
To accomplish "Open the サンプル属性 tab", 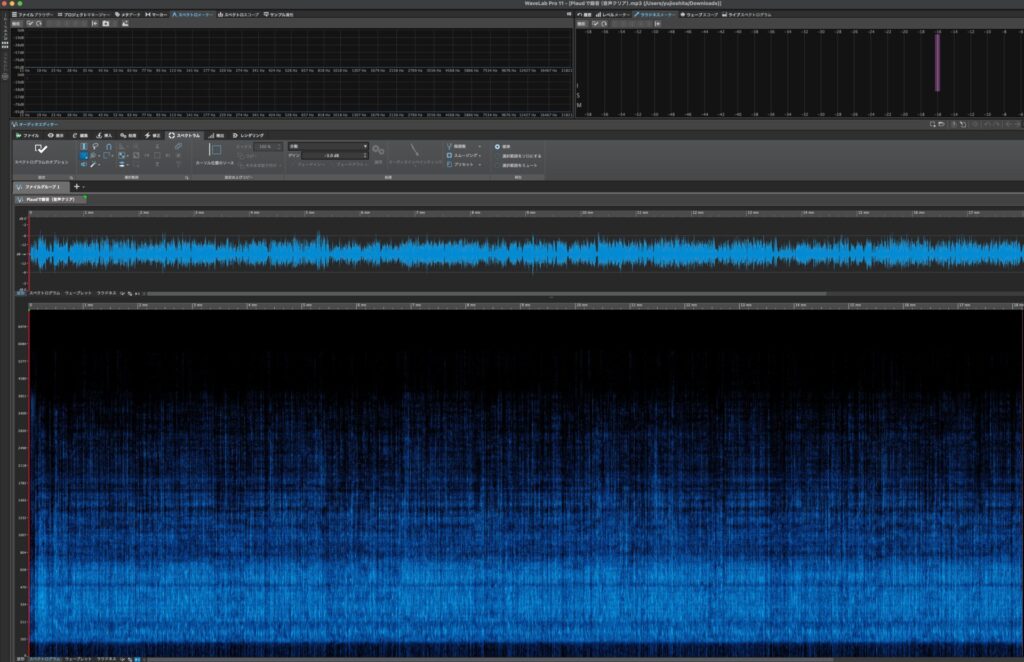I will (279, 14).
